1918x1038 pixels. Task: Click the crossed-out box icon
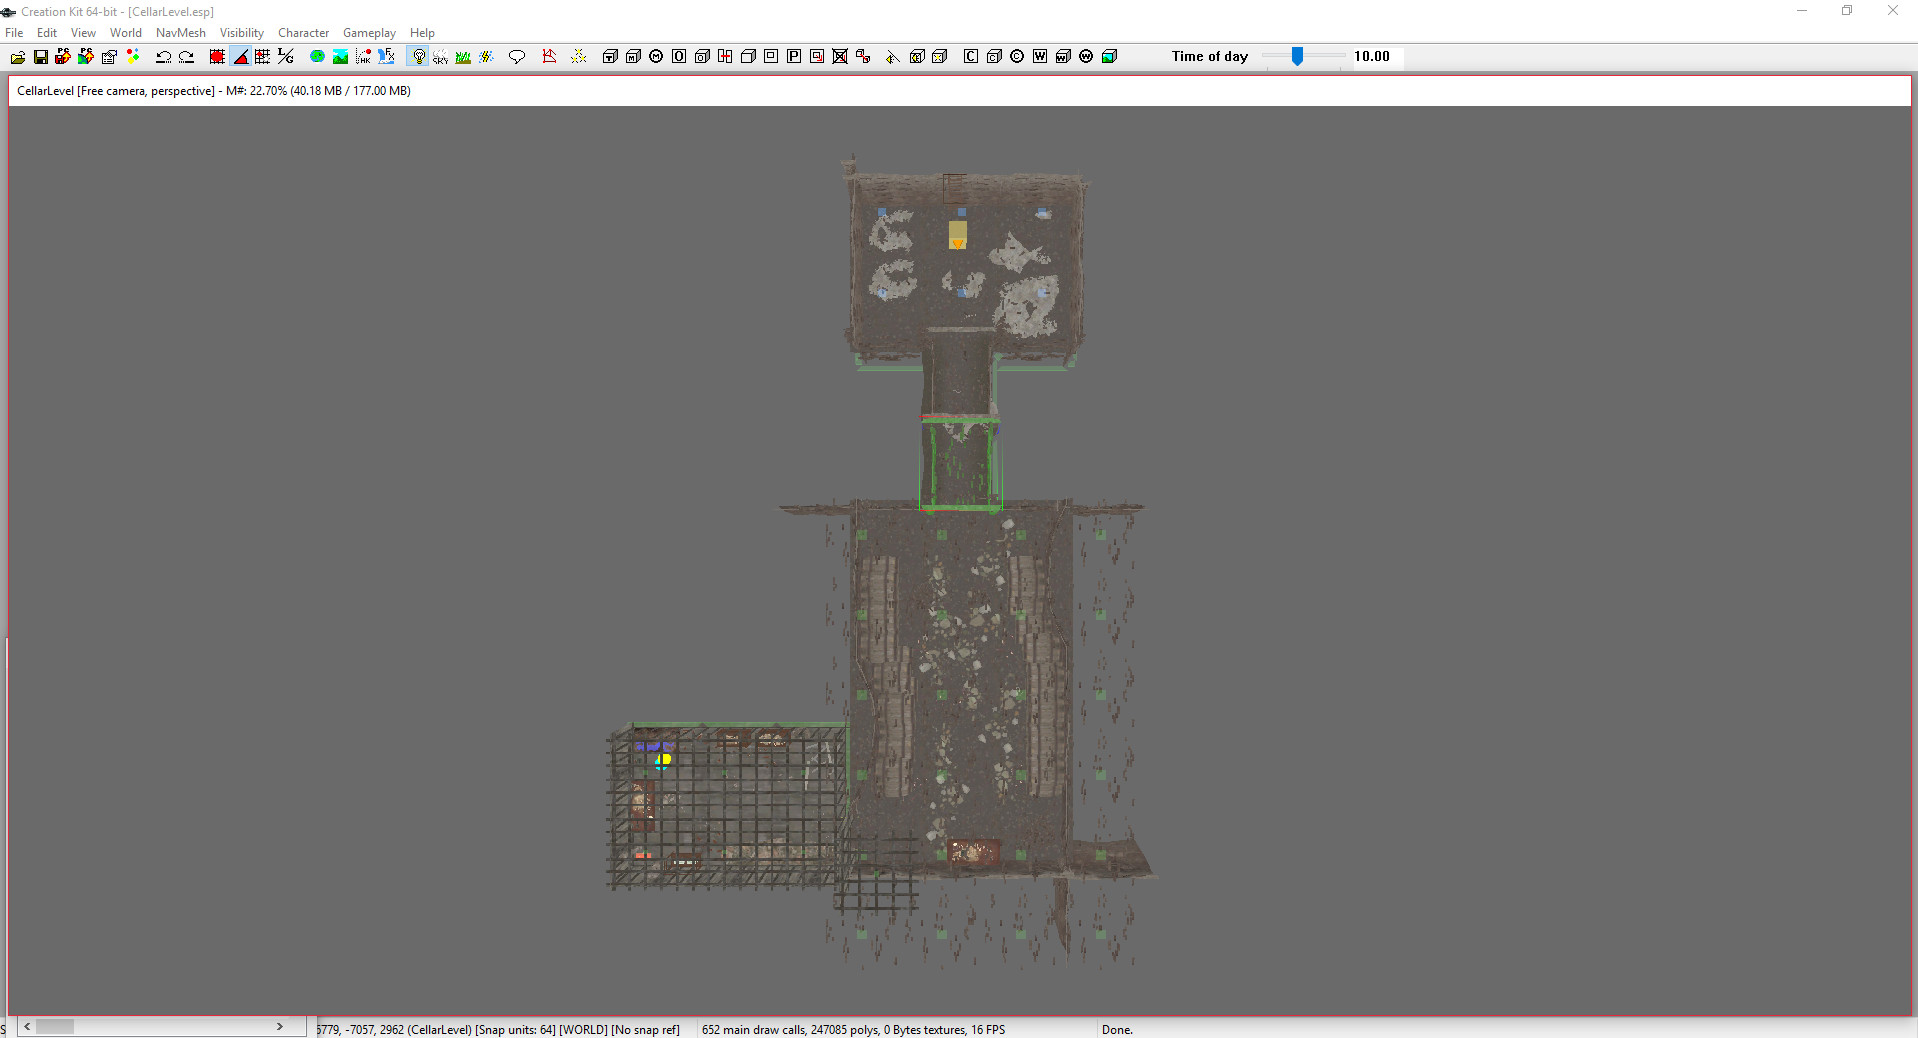840,57
